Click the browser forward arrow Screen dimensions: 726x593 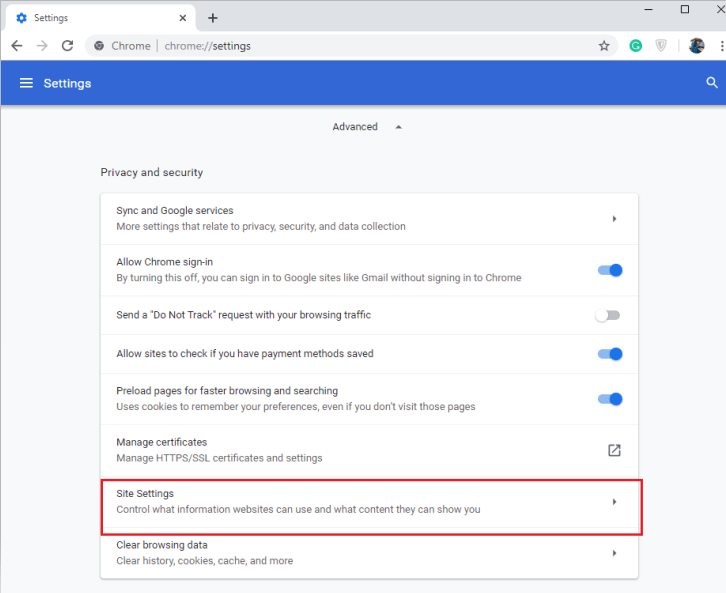coord(42,46)
